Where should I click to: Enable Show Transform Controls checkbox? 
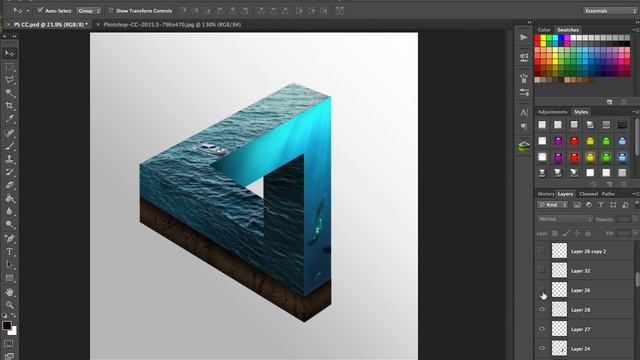tap(111, 11)
